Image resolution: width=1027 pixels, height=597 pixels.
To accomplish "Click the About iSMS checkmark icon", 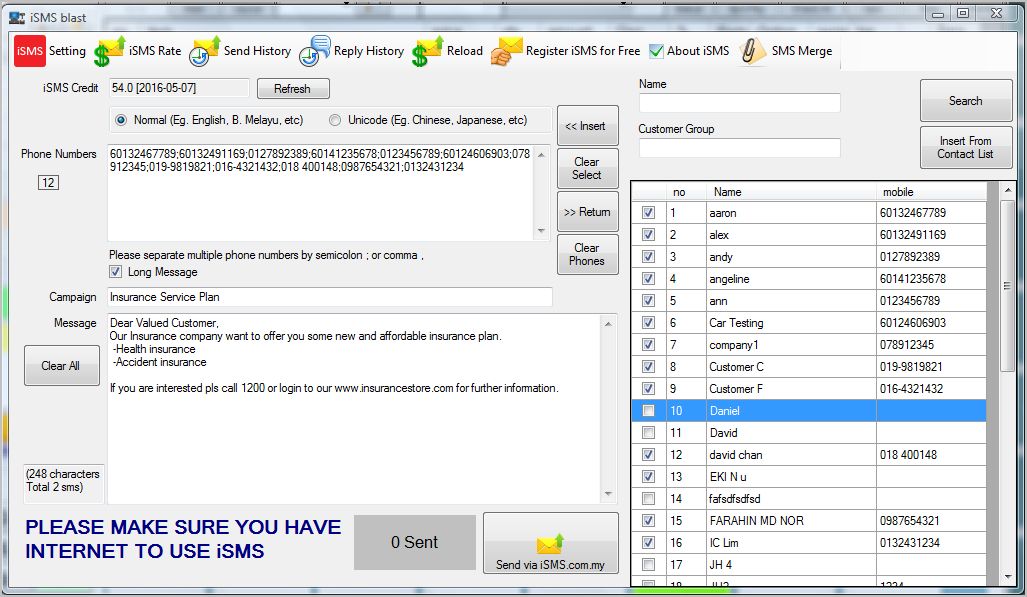I will pos(656,51).
